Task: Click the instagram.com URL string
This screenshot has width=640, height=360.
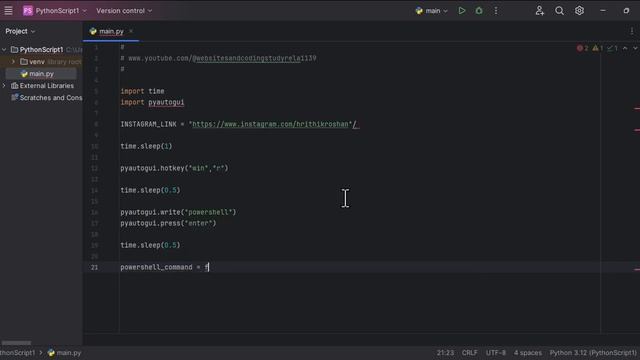Action: pos(270,124)
